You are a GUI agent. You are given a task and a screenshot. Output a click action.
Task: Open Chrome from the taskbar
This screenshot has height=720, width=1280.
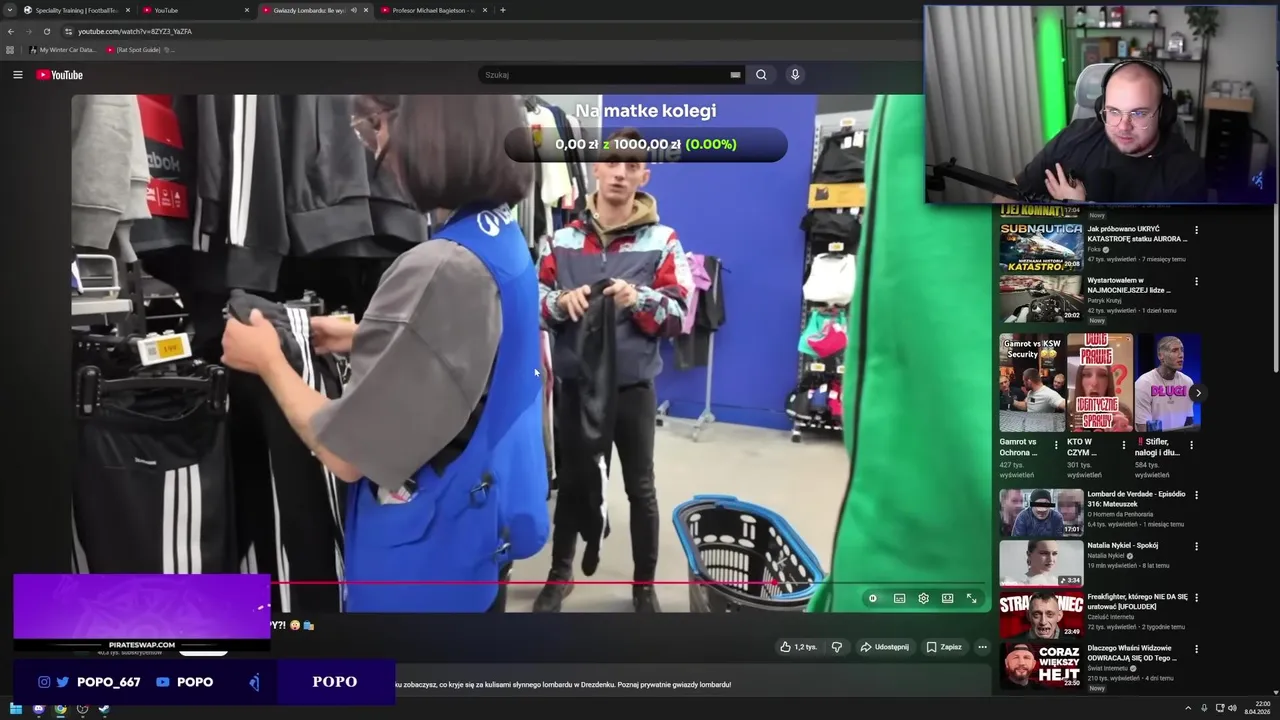60,709
